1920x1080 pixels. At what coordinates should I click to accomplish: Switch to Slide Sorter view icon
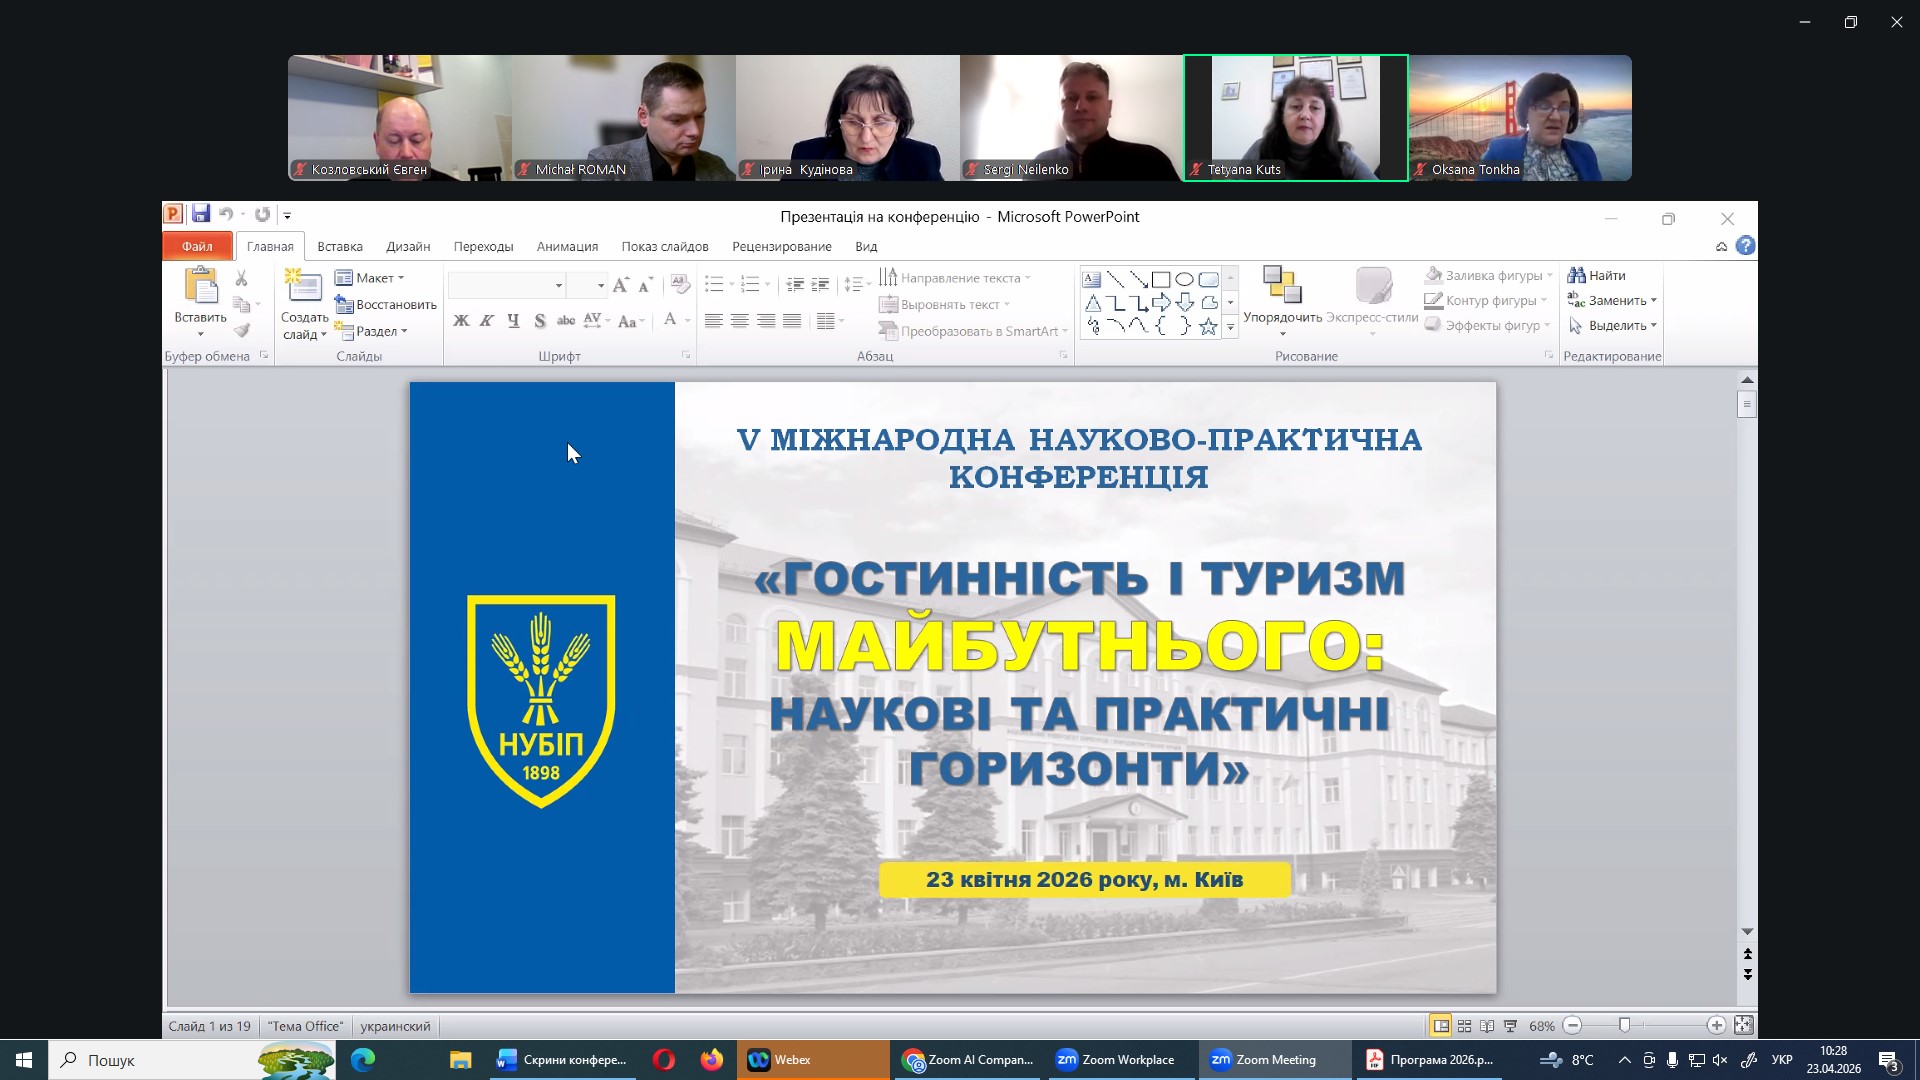pos(1464,1026)
